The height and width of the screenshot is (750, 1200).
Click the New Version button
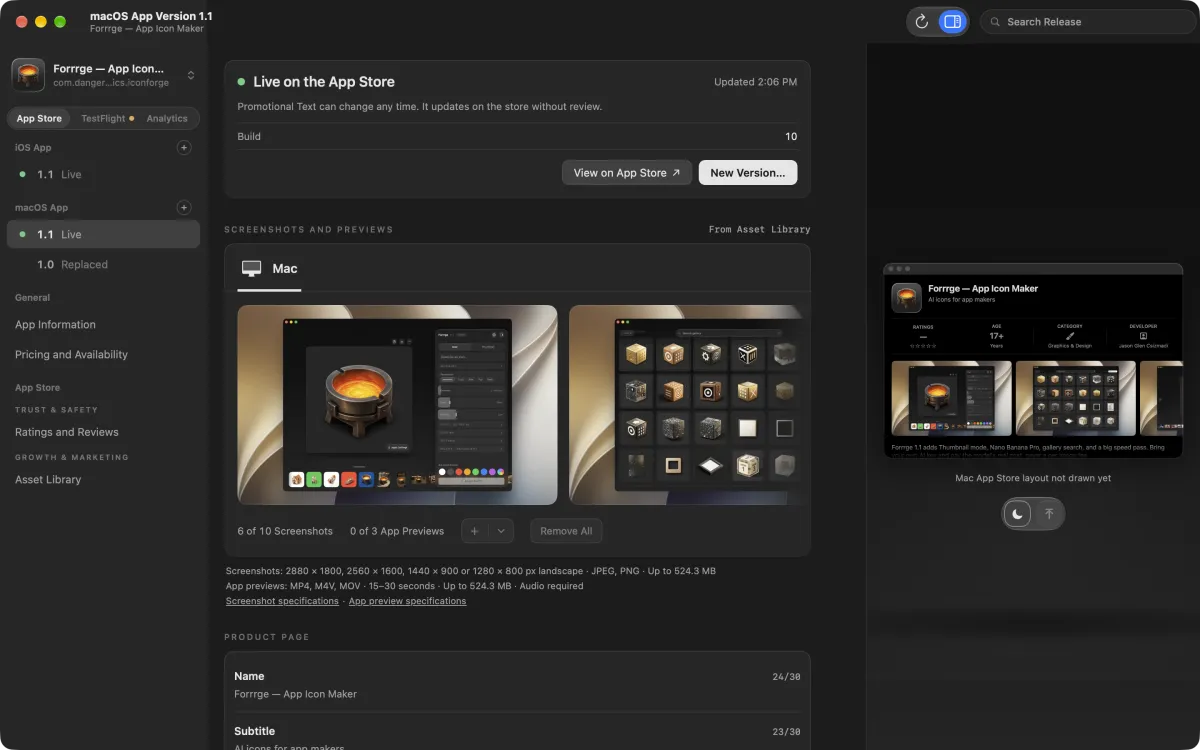click(x=748, y=173)
